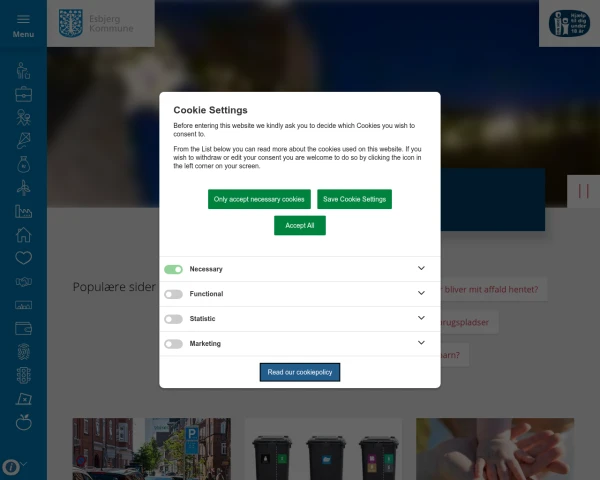The height and width of the screenshot is (480, 600).
Task: Select the kite icon in sidebar
Action: pos(23,141)
